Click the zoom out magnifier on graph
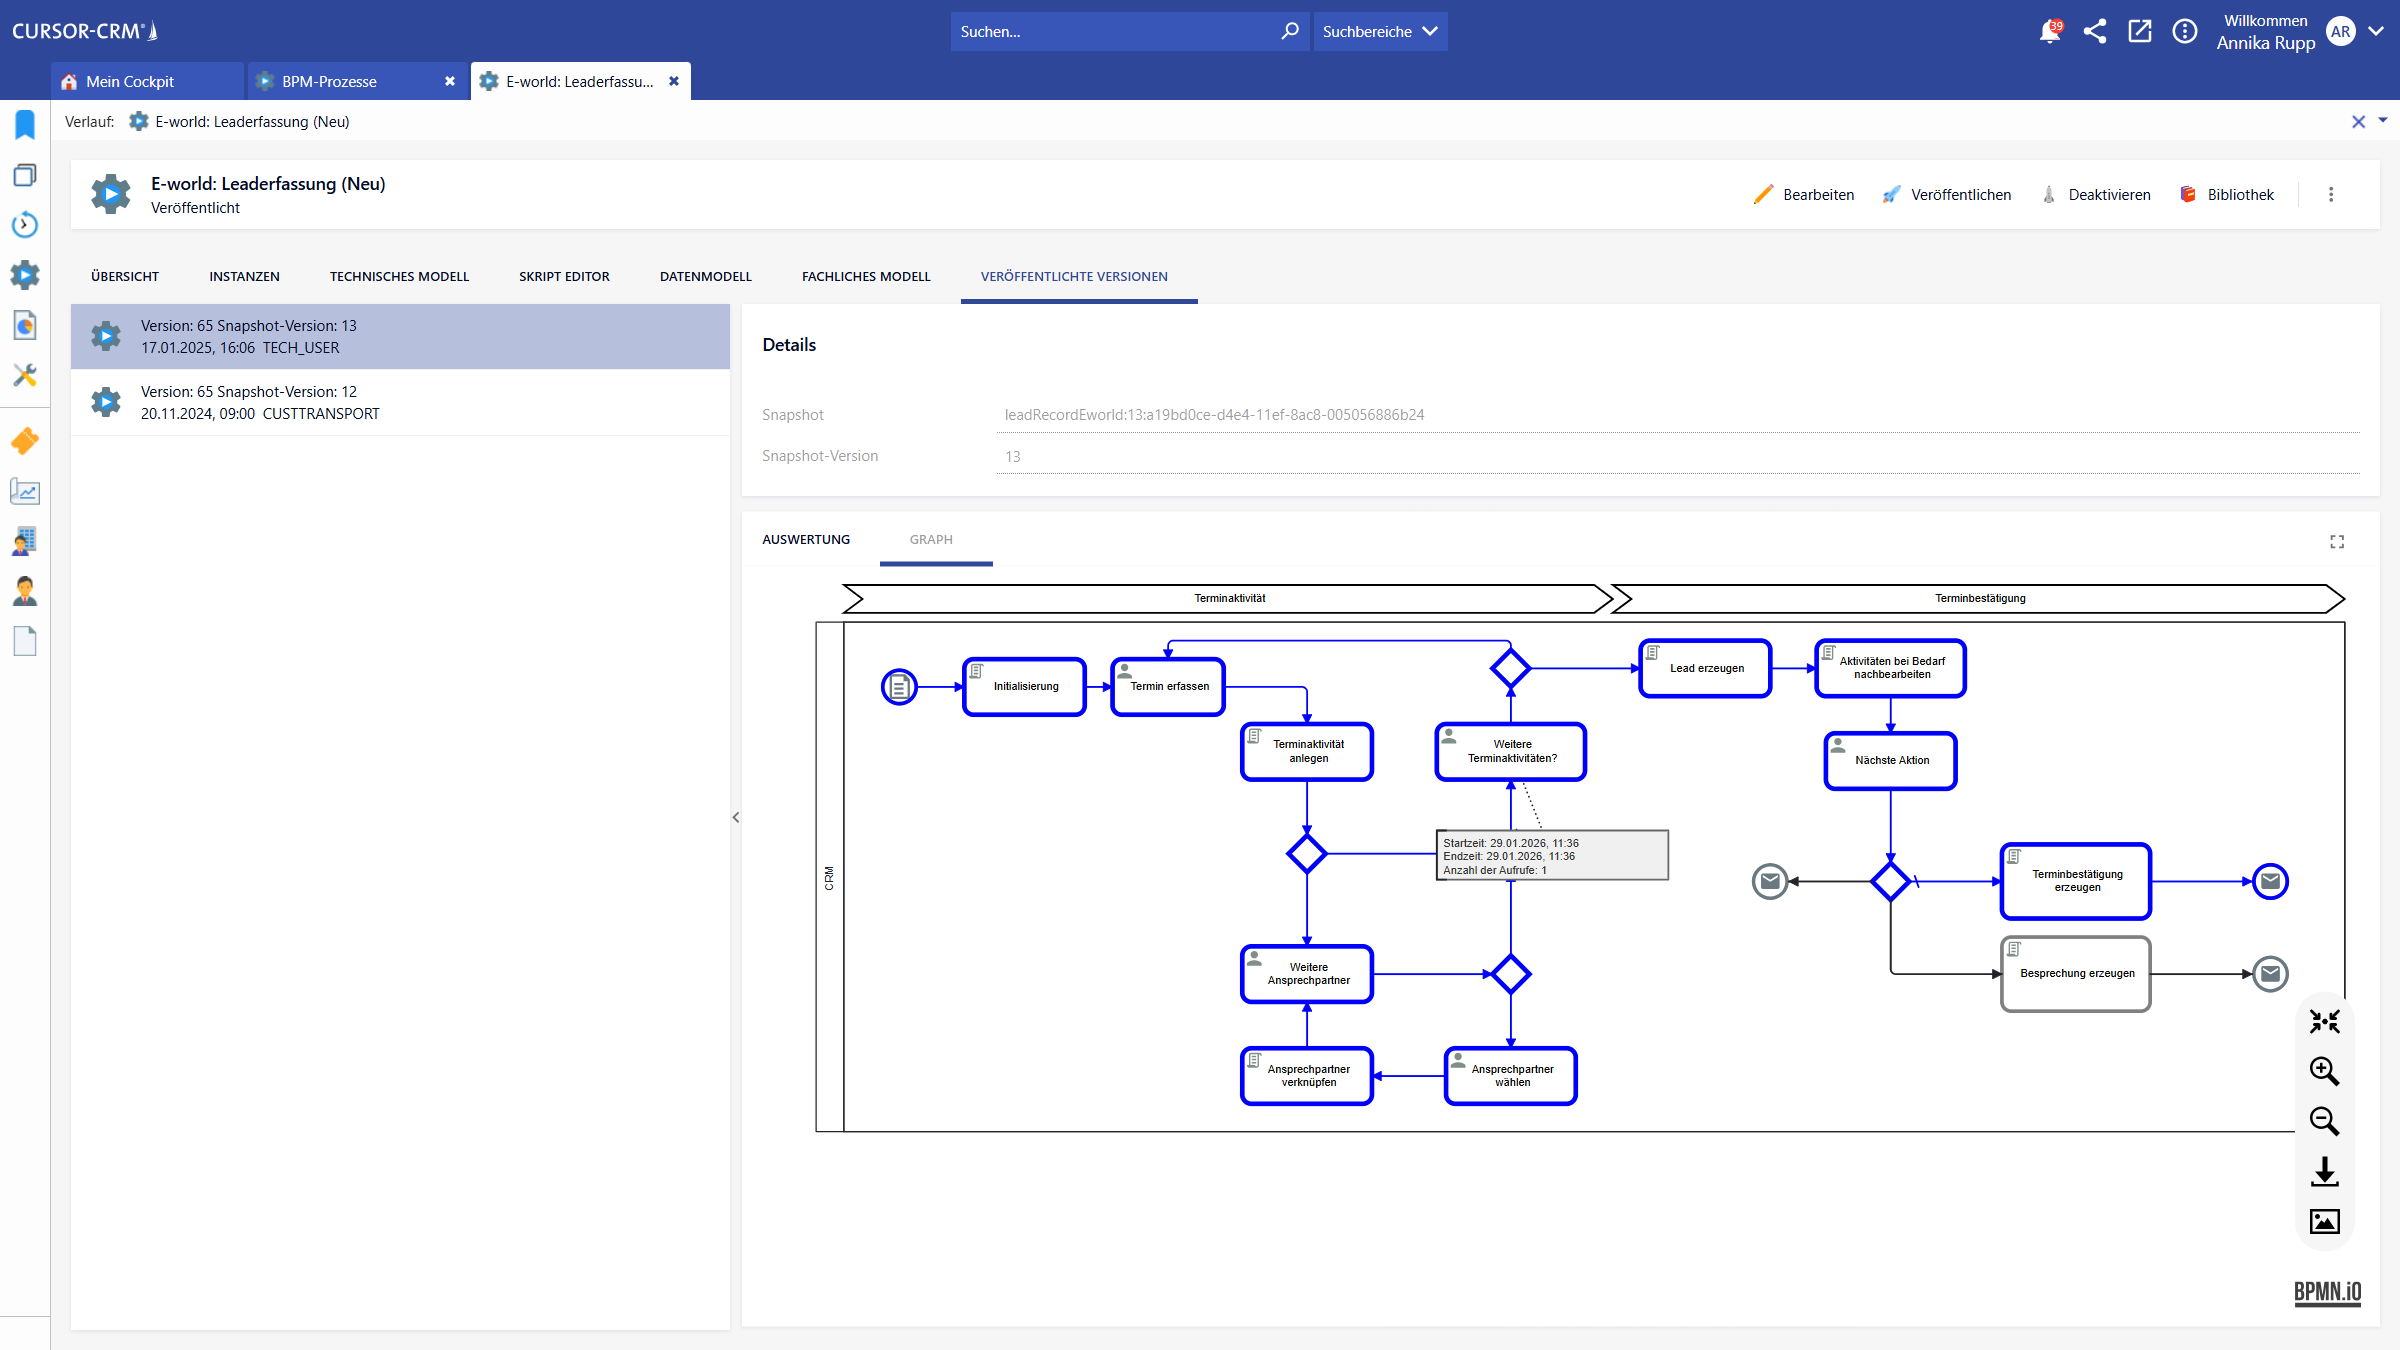2400x1350 pixels. [x=2324, y=1121]
